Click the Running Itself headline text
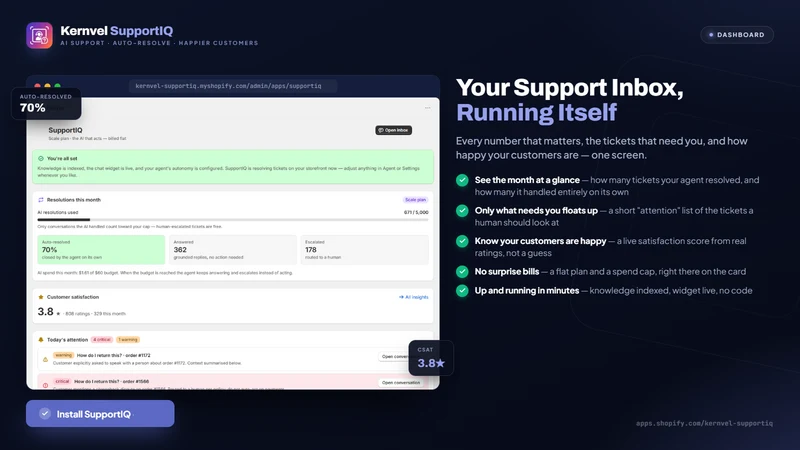800x450 pixels. pyautogui.click(x=536, y=113)
